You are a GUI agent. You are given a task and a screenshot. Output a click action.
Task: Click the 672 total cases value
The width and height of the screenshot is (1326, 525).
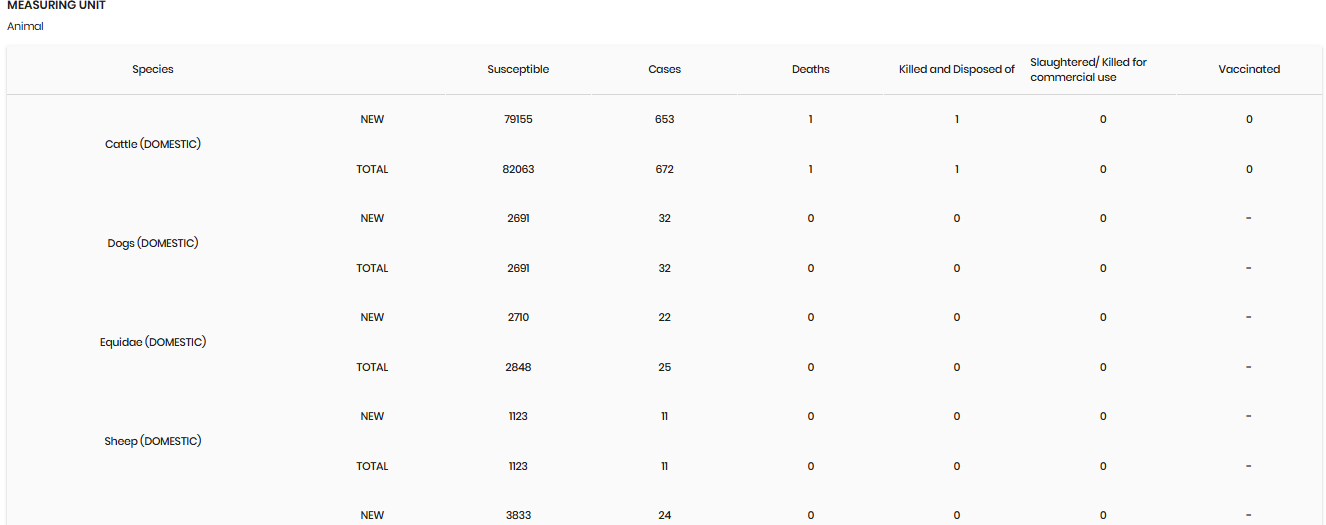point(664,169)
